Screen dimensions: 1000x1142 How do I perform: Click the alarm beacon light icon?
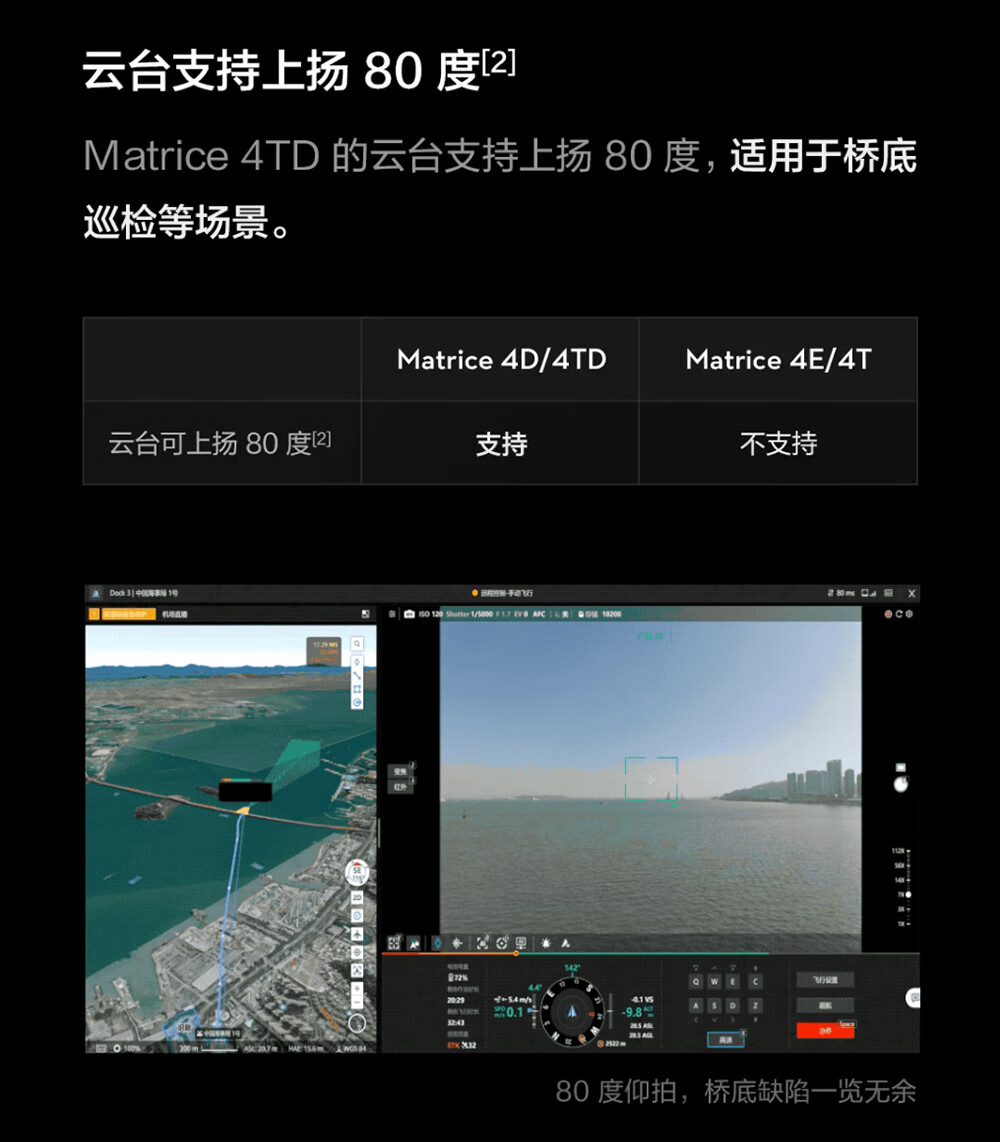click(x=546, y=943)
